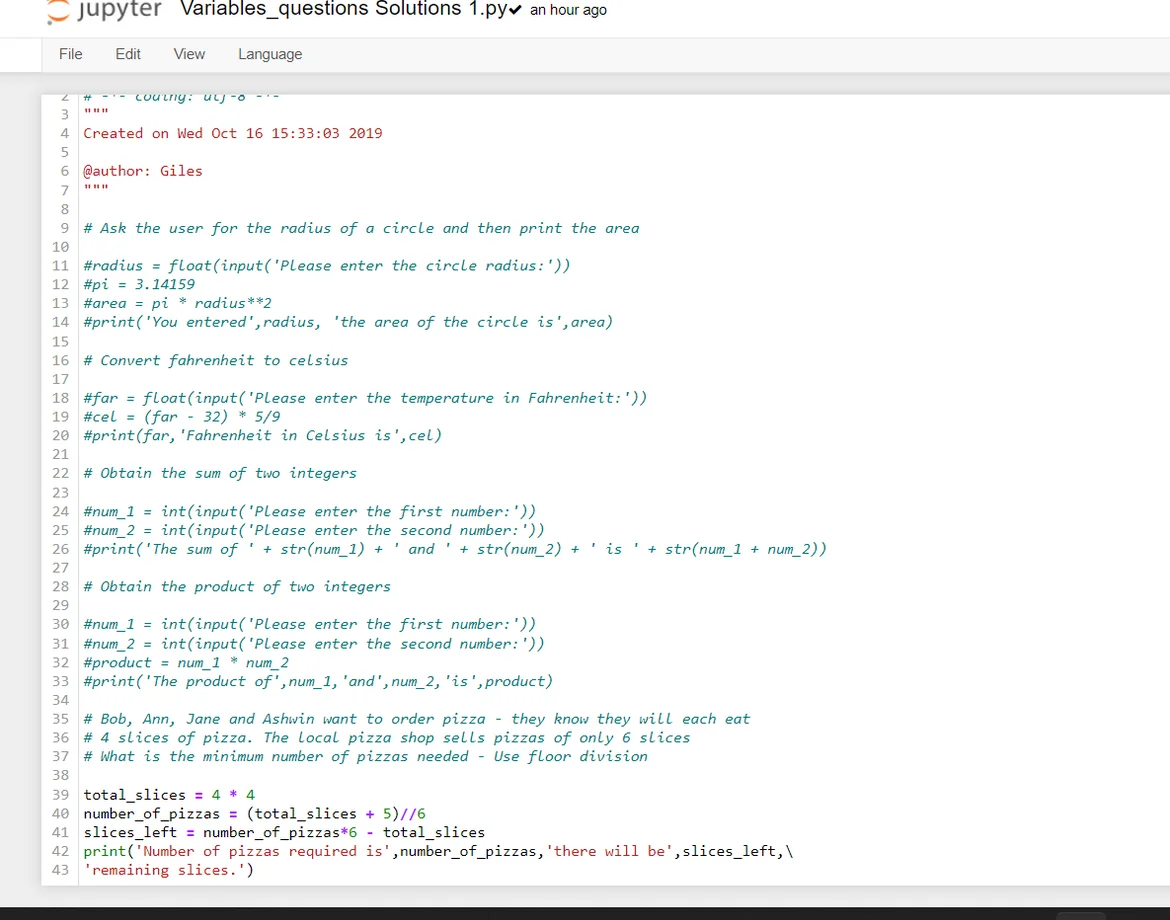The width and height of the screenshot is (1170, 920).
Task: Click the 'an hour ago' save timestamp
Action: pos(568,10)
